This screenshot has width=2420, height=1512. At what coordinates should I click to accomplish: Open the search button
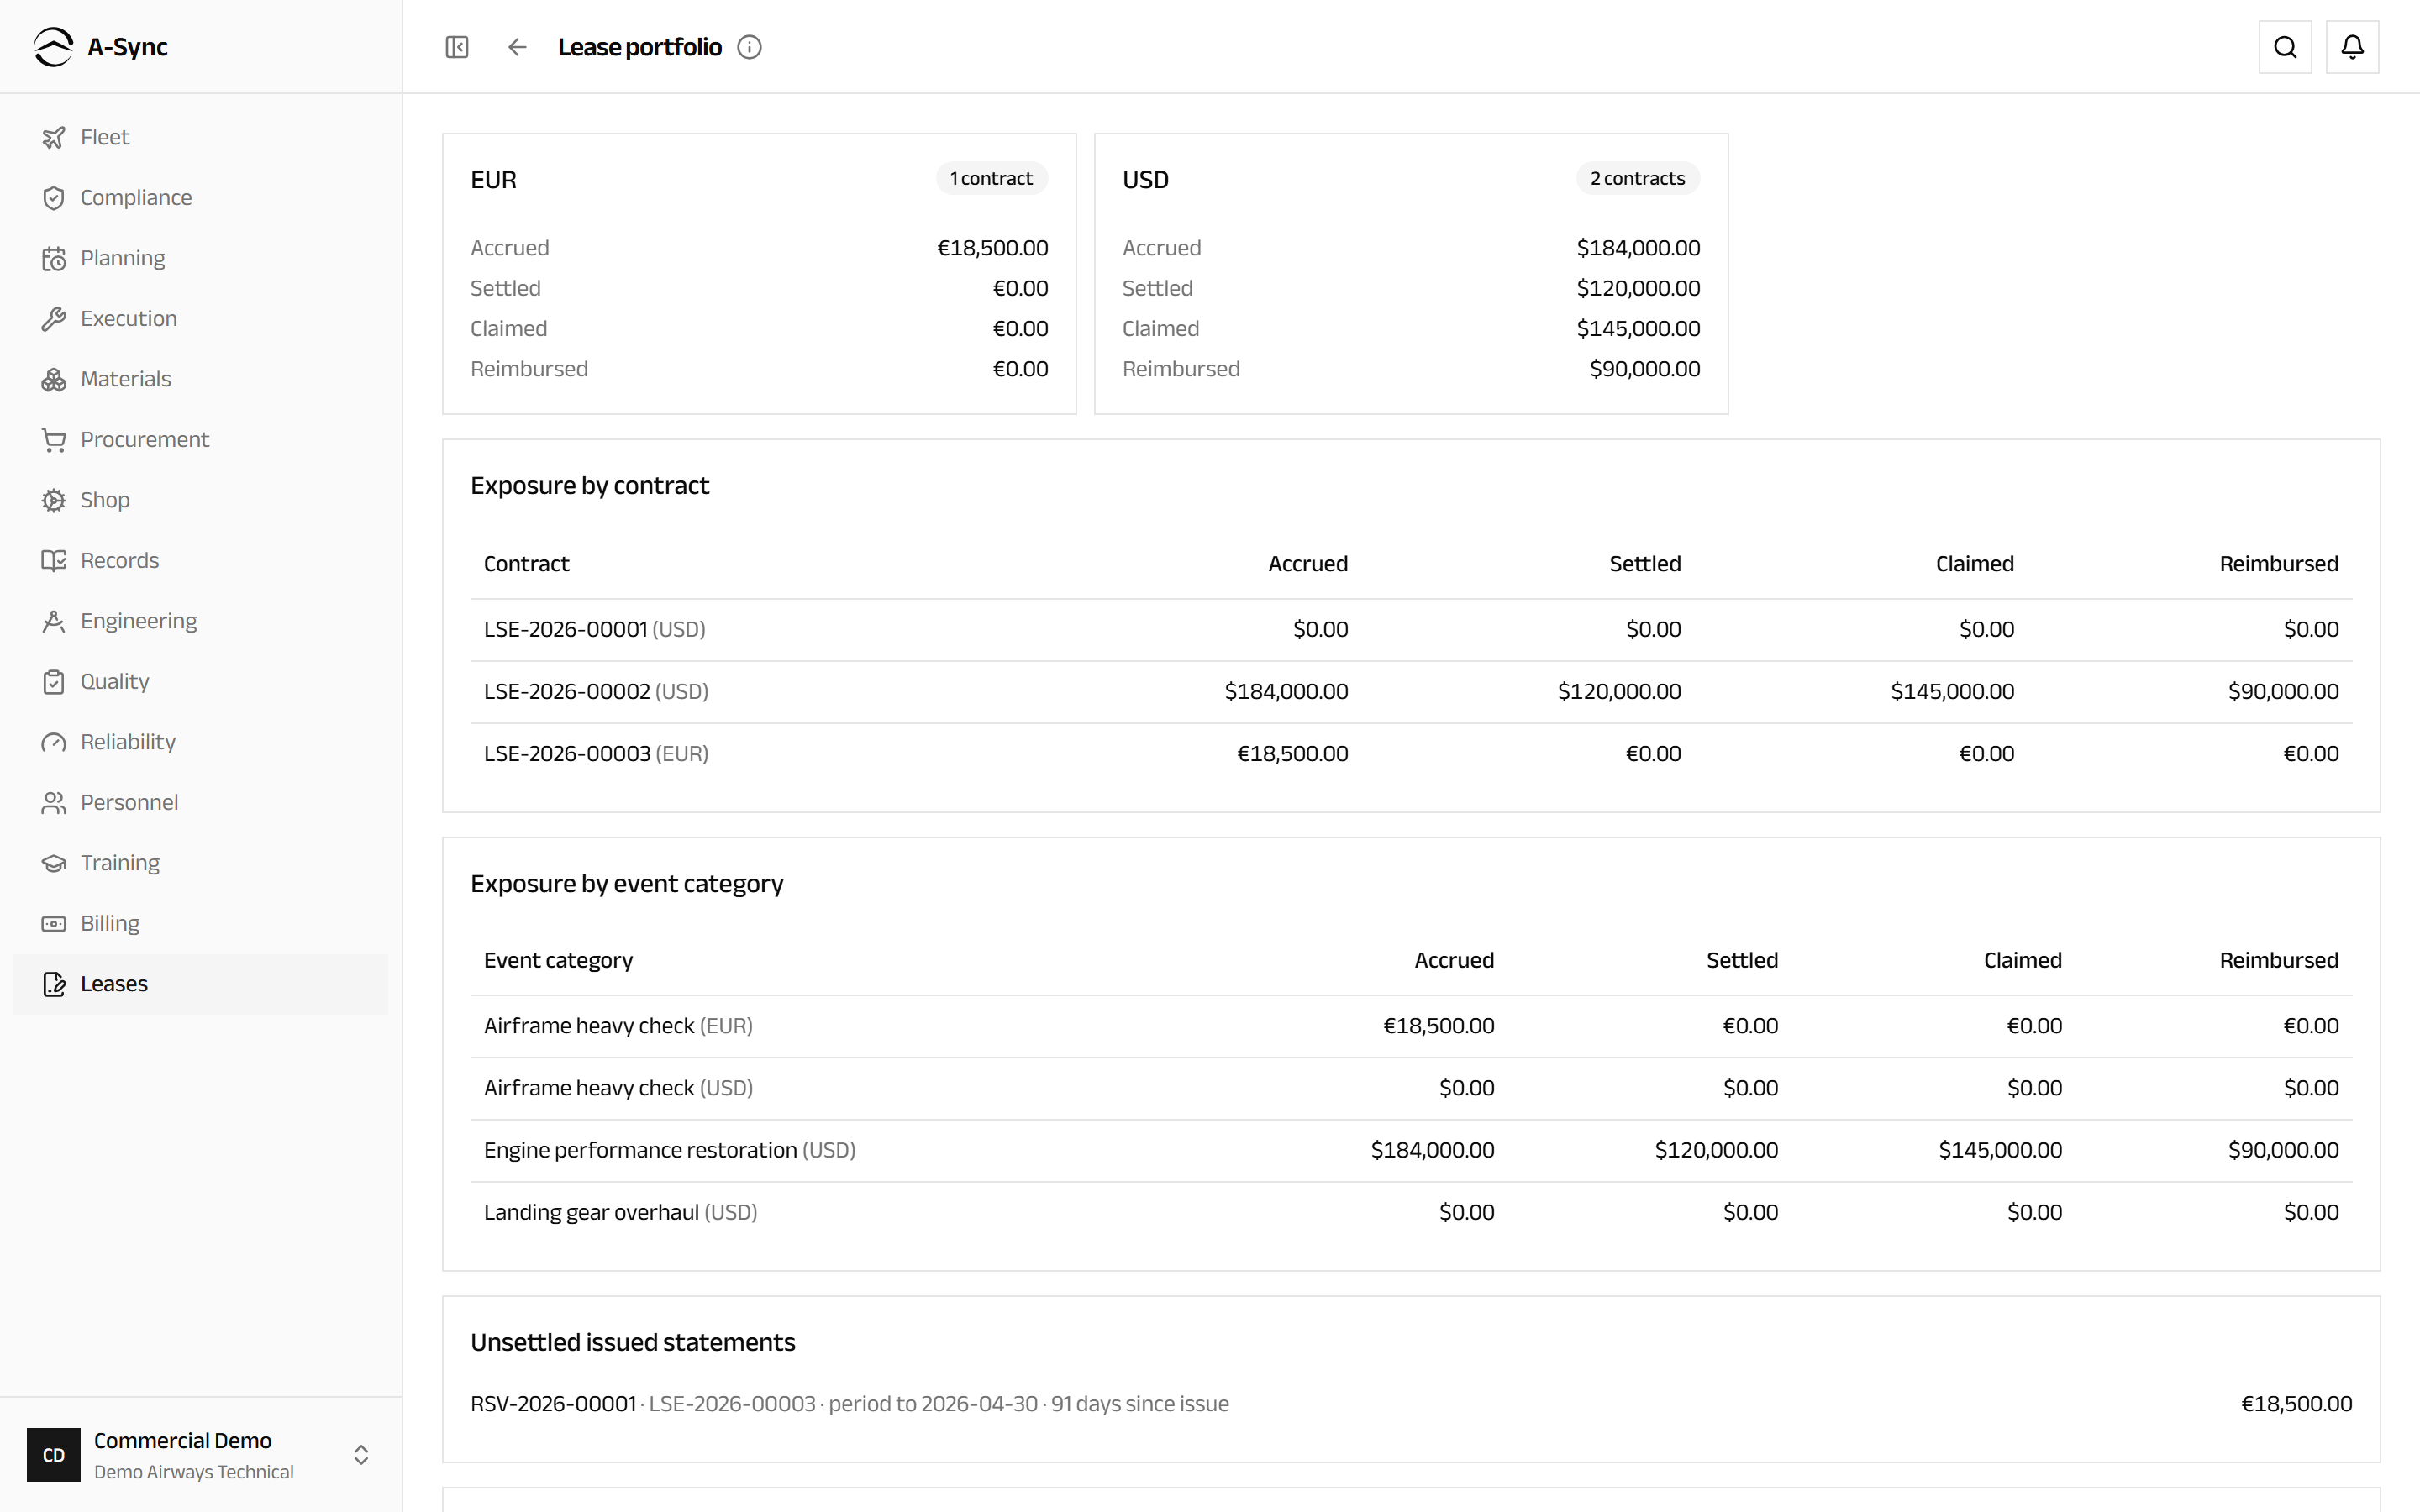2285,47
